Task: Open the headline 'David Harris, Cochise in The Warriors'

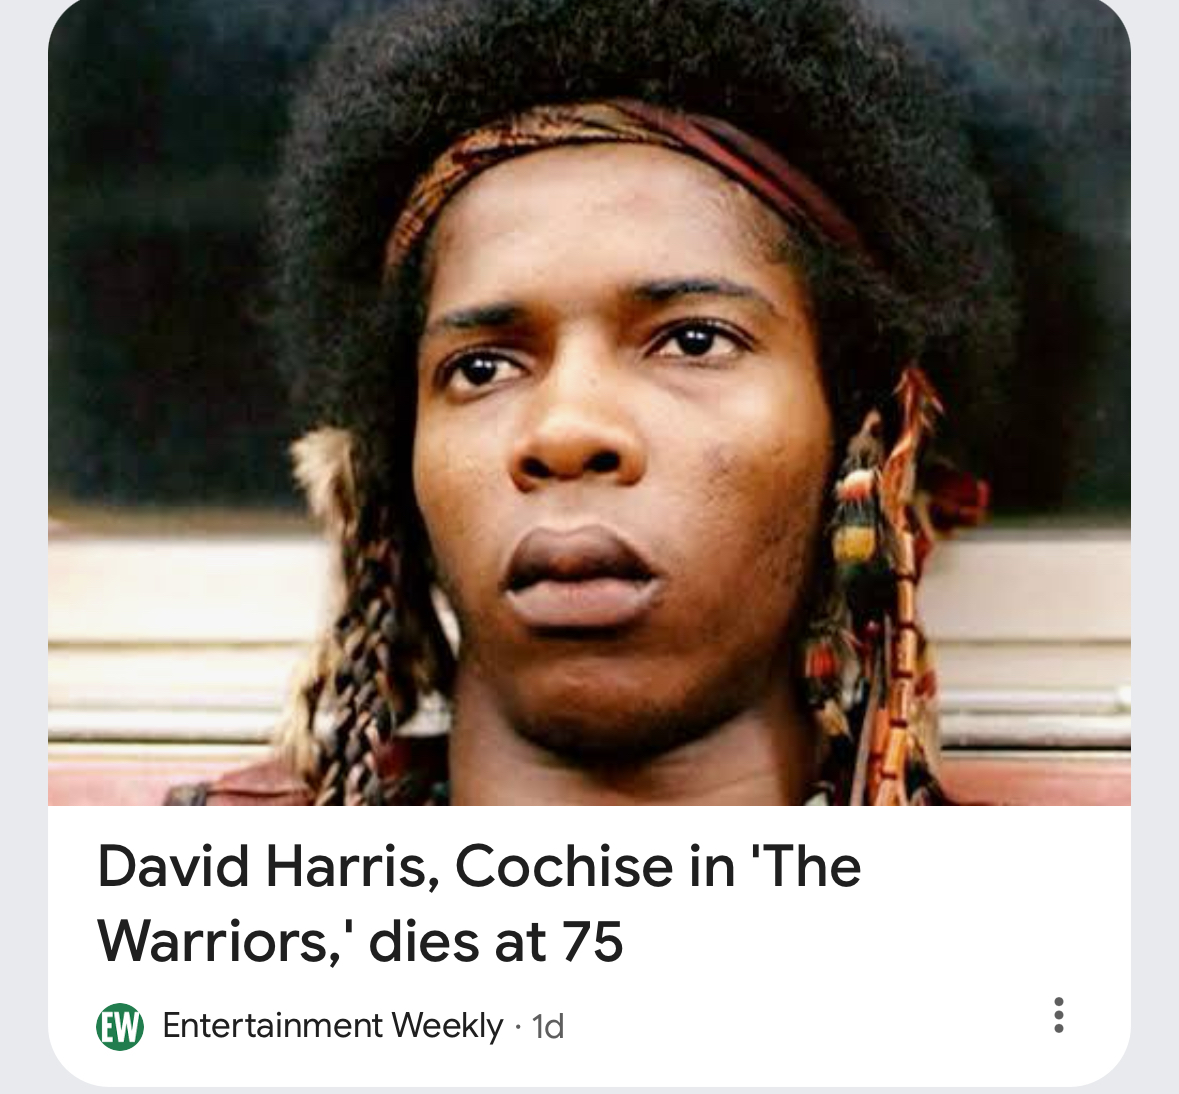Action: (x=479, y=903)
